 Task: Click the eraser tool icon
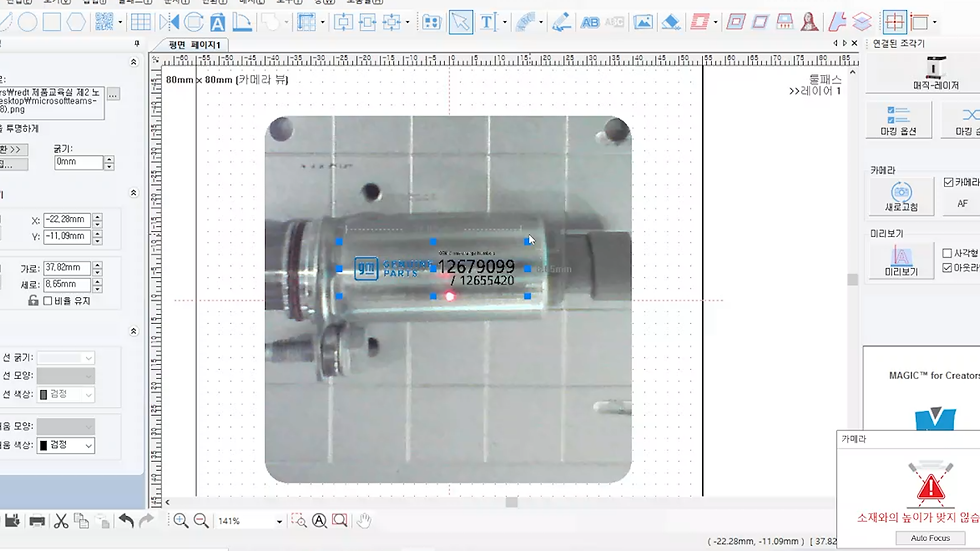(671, 22)
